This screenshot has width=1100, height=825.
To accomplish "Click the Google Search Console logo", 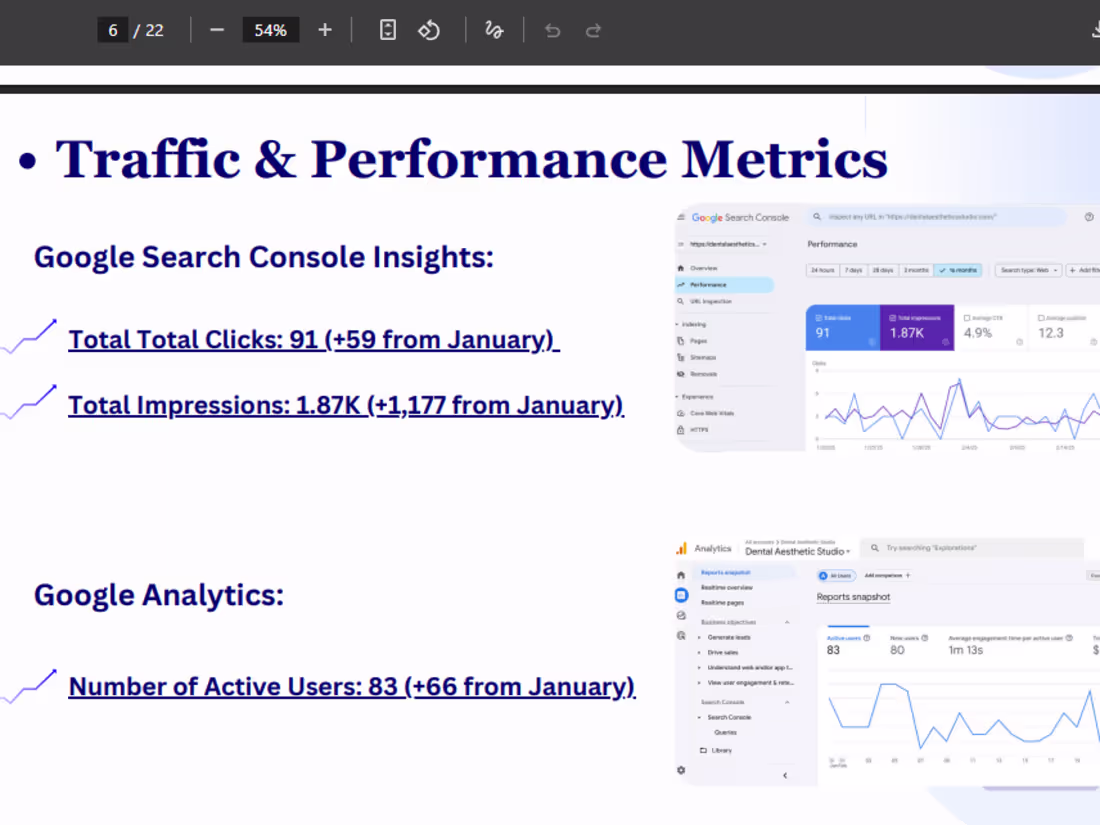I will [x=740, y=217].
